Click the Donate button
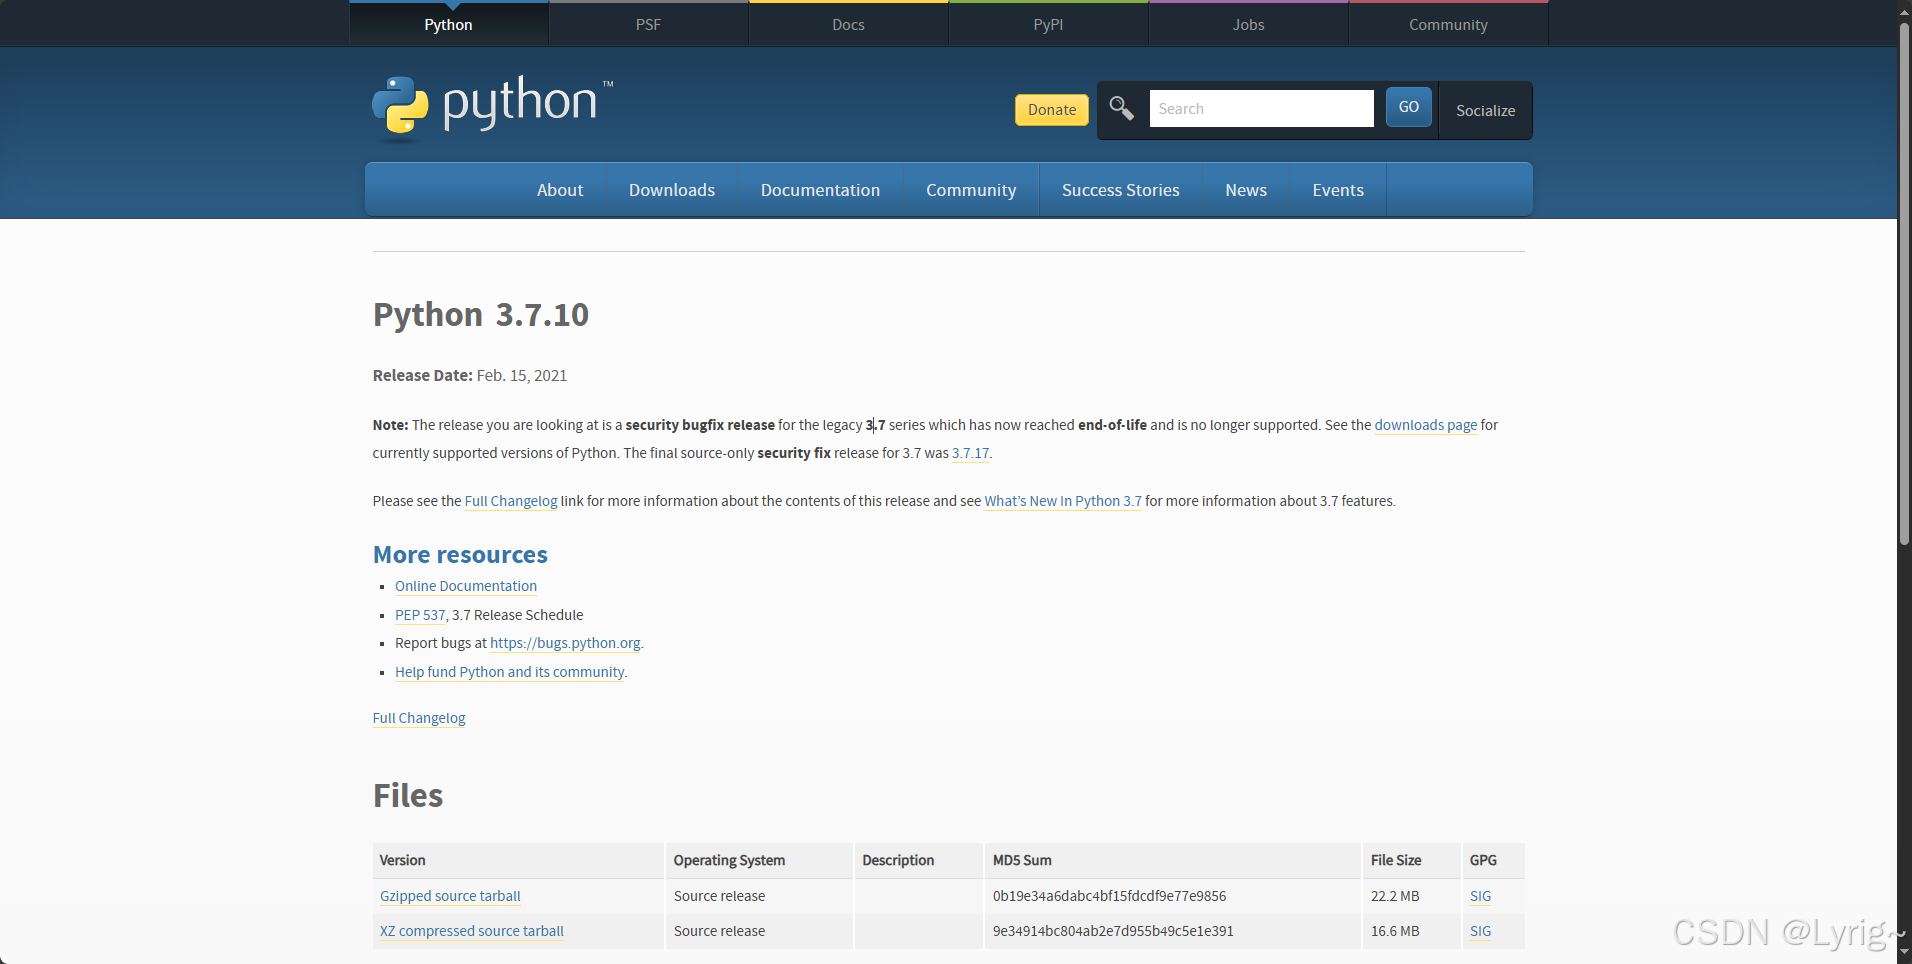Image resolution: width=1912 pixels, height=964 pixels. click(1052, 110)
